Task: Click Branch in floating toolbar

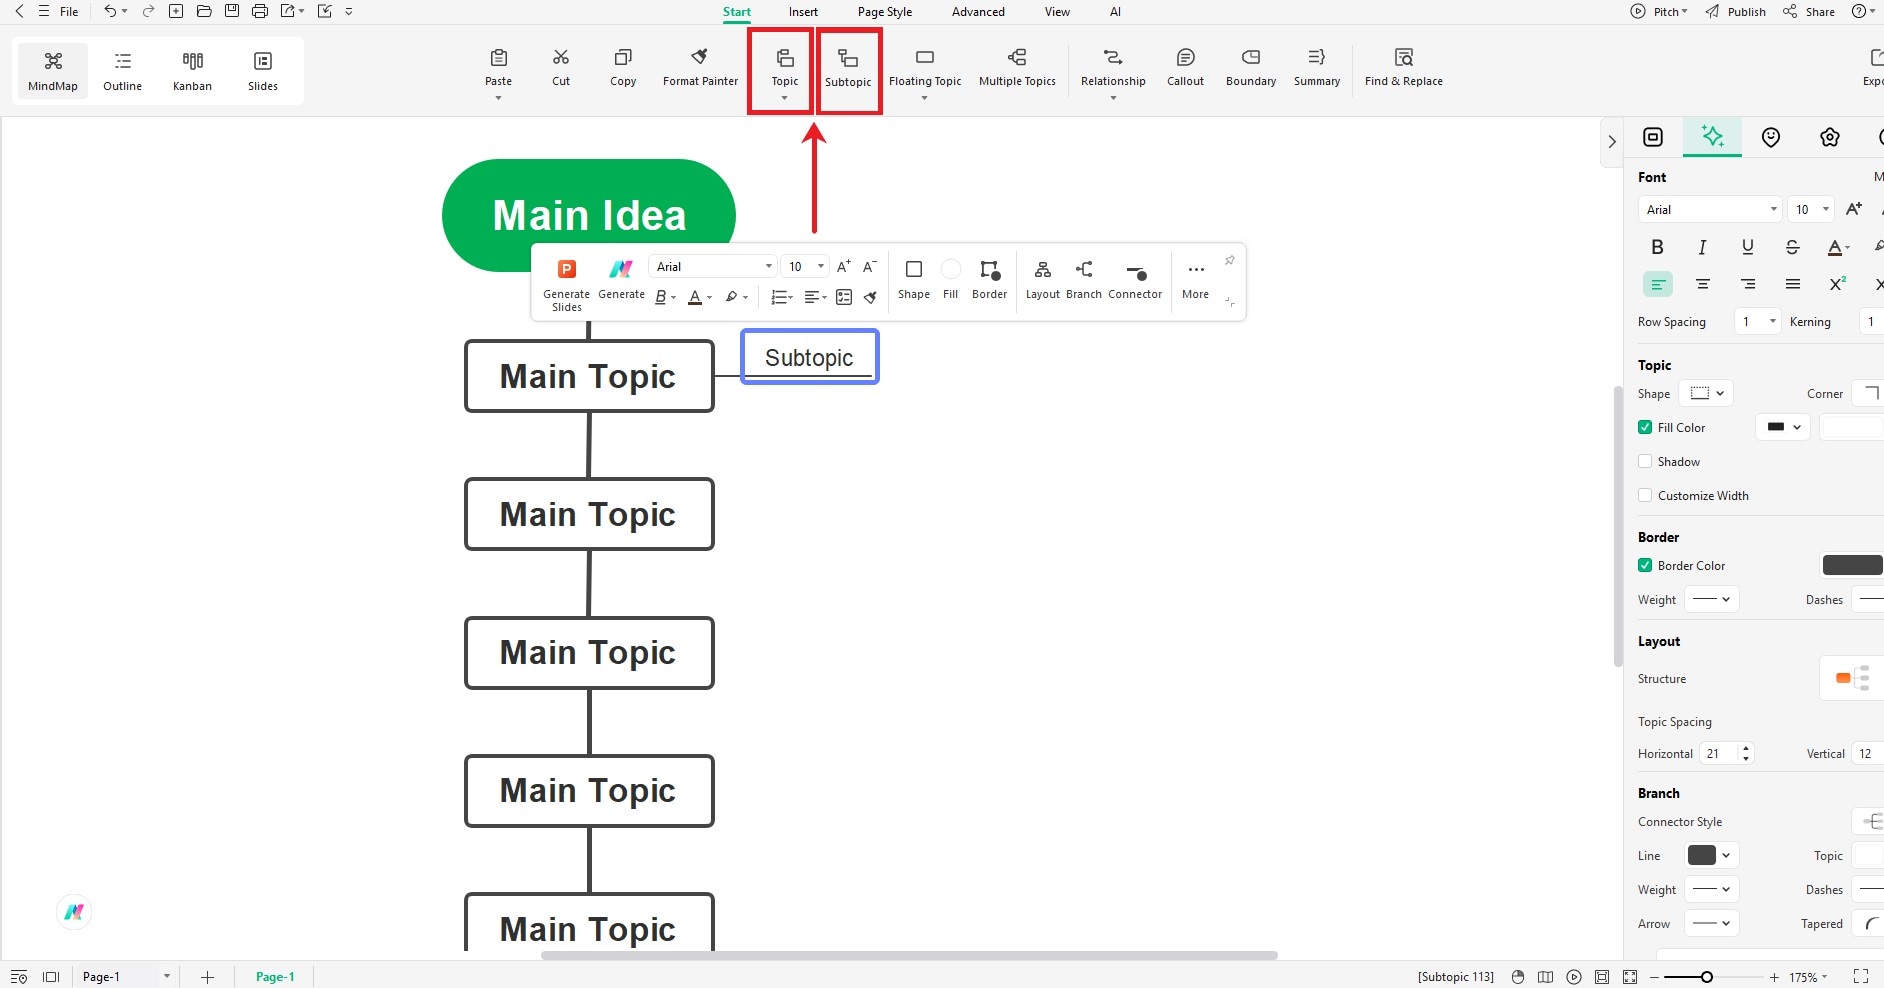Action: 1084,279
